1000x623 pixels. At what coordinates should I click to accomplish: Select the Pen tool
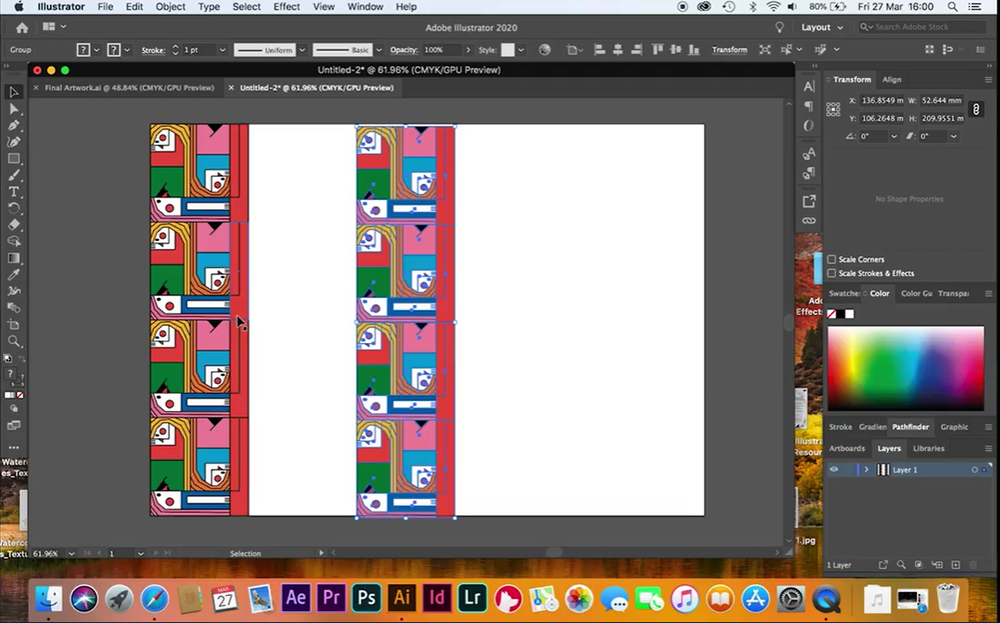click(x=14, y=125)
